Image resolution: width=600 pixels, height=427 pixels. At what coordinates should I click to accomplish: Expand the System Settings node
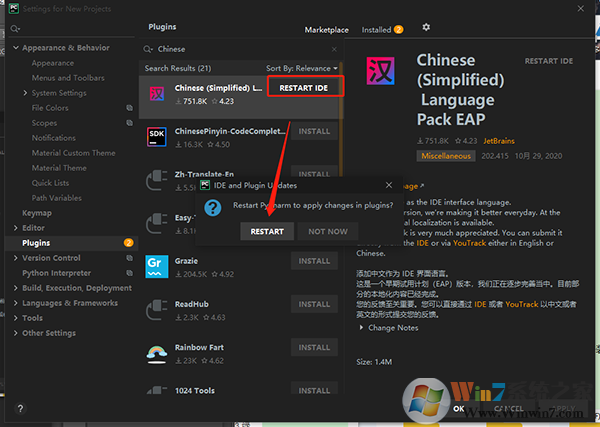[25, 93]
